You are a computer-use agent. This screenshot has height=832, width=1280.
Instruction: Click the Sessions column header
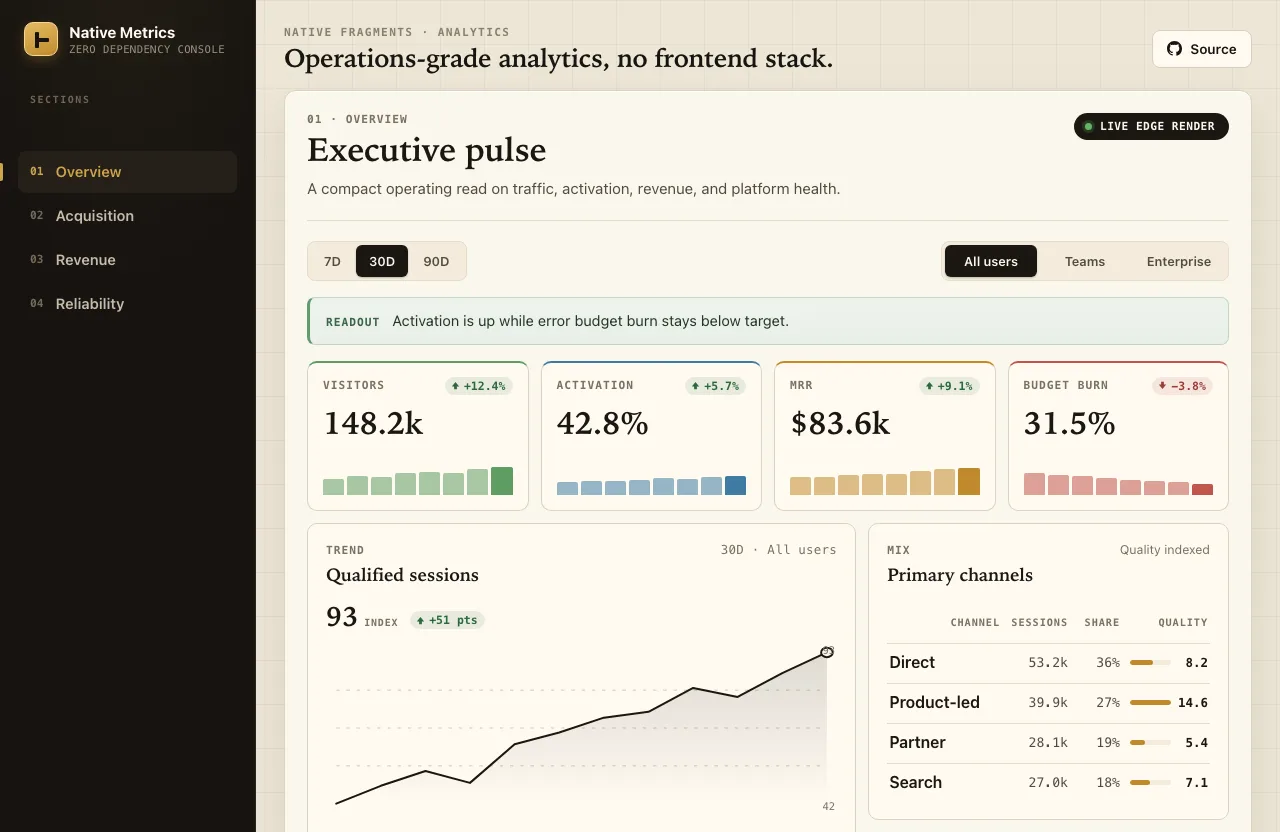[1039, 622]
